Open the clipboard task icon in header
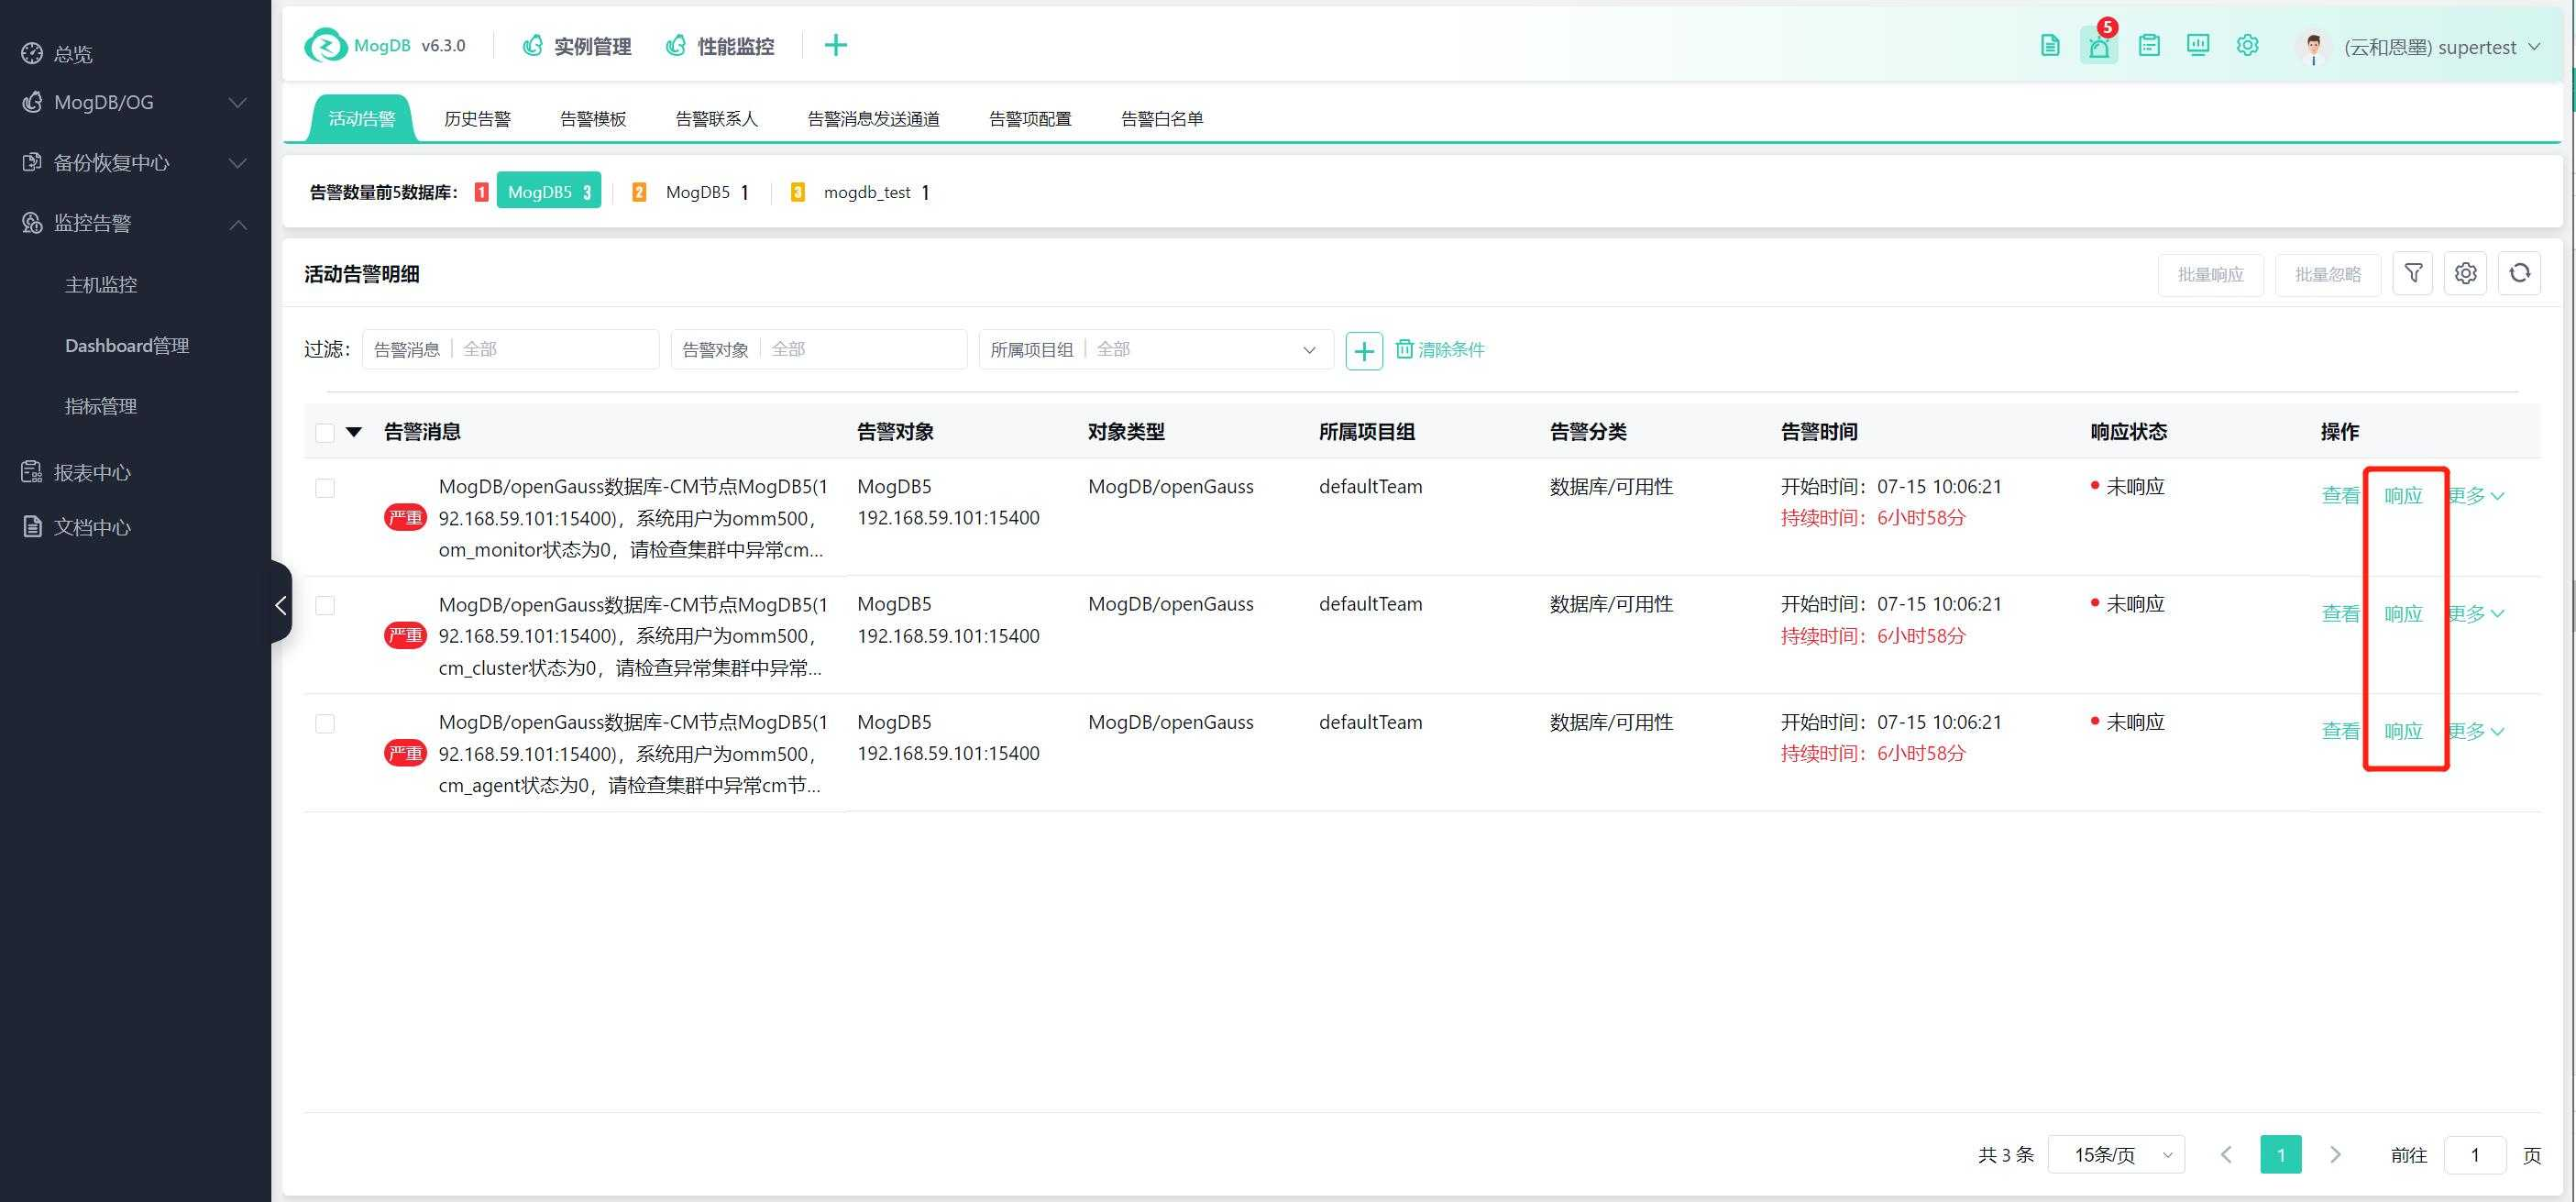Image resolution: width=2576 pixels, height=1202 pixels. [2149, 45]
